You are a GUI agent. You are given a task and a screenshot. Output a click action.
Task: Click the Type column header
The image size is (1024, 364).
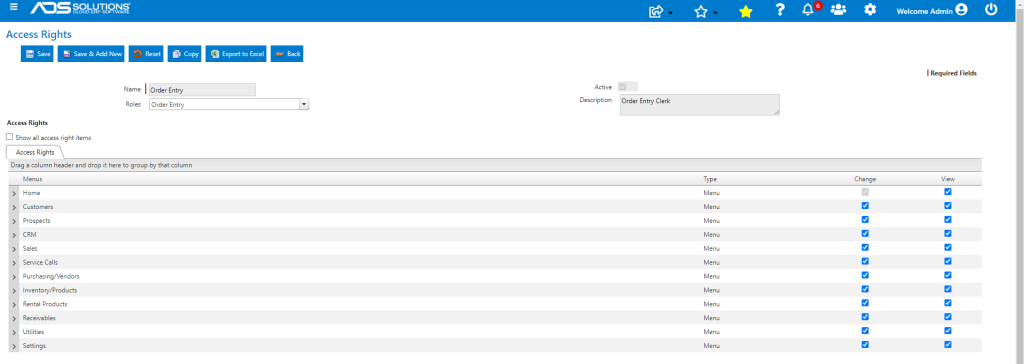[x=710, y=178]
